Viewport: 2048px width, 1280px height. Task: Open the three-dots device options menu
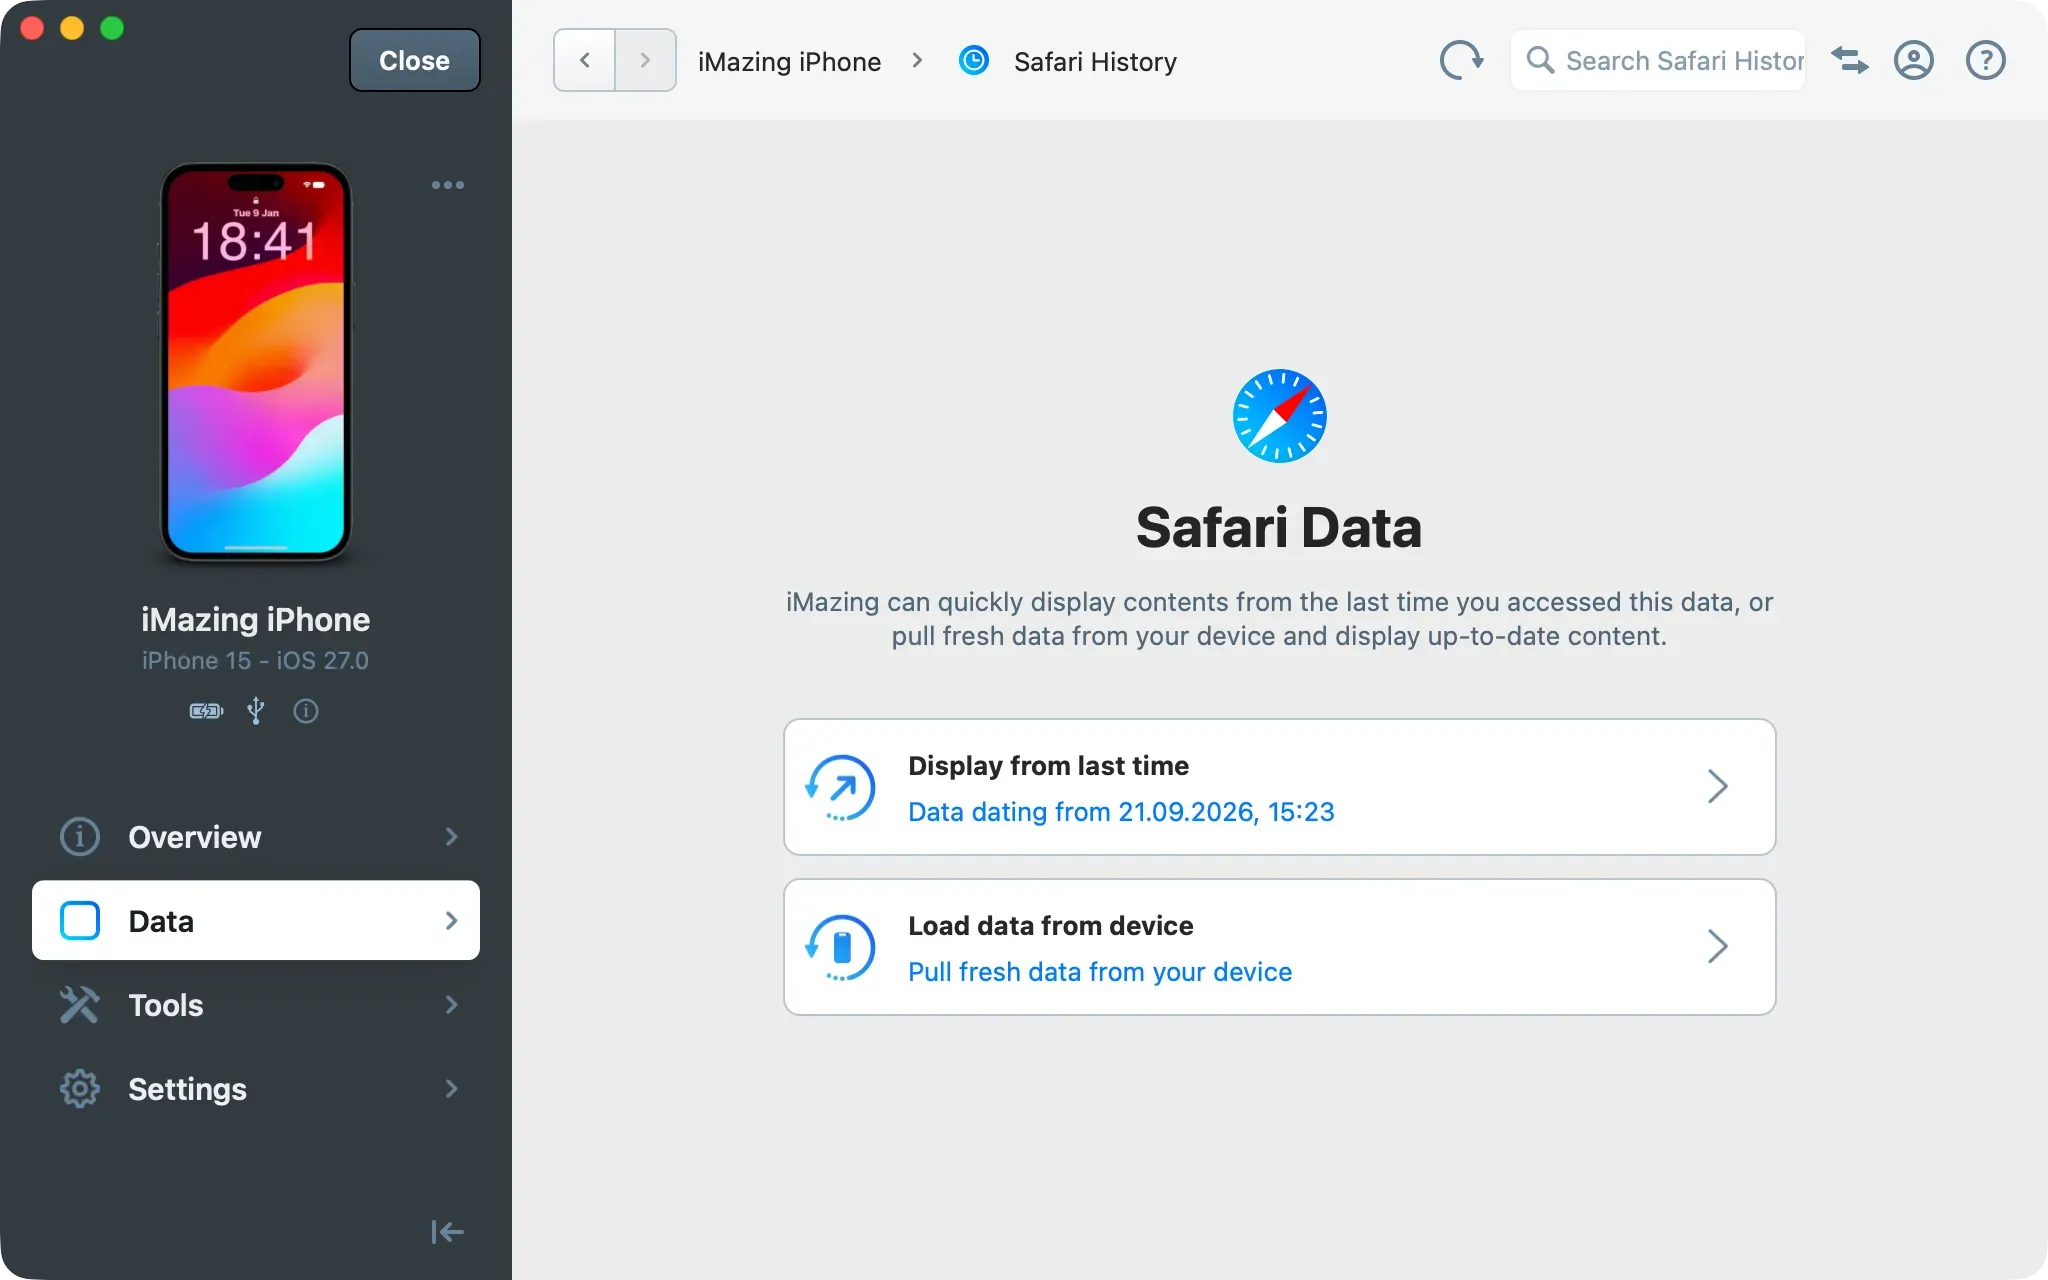(447, 185)
